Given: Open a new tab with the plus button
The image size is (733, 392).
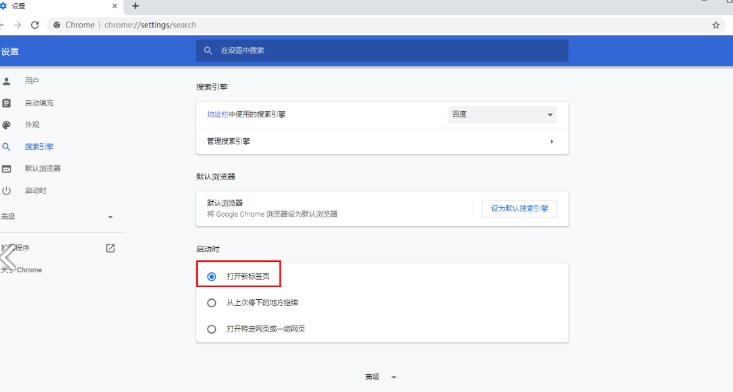Looking at the screenshot, I should tap(136, 6).
